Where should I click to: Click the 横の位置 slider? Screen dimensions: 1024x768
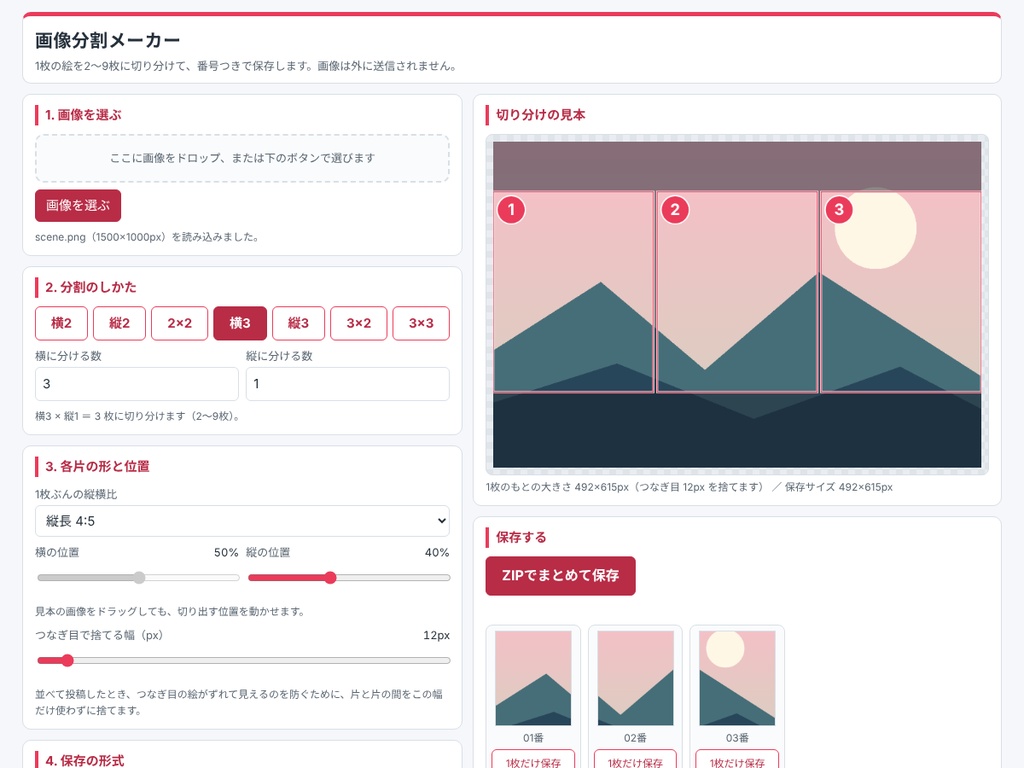pyautogui.click(x=138, y=578)
